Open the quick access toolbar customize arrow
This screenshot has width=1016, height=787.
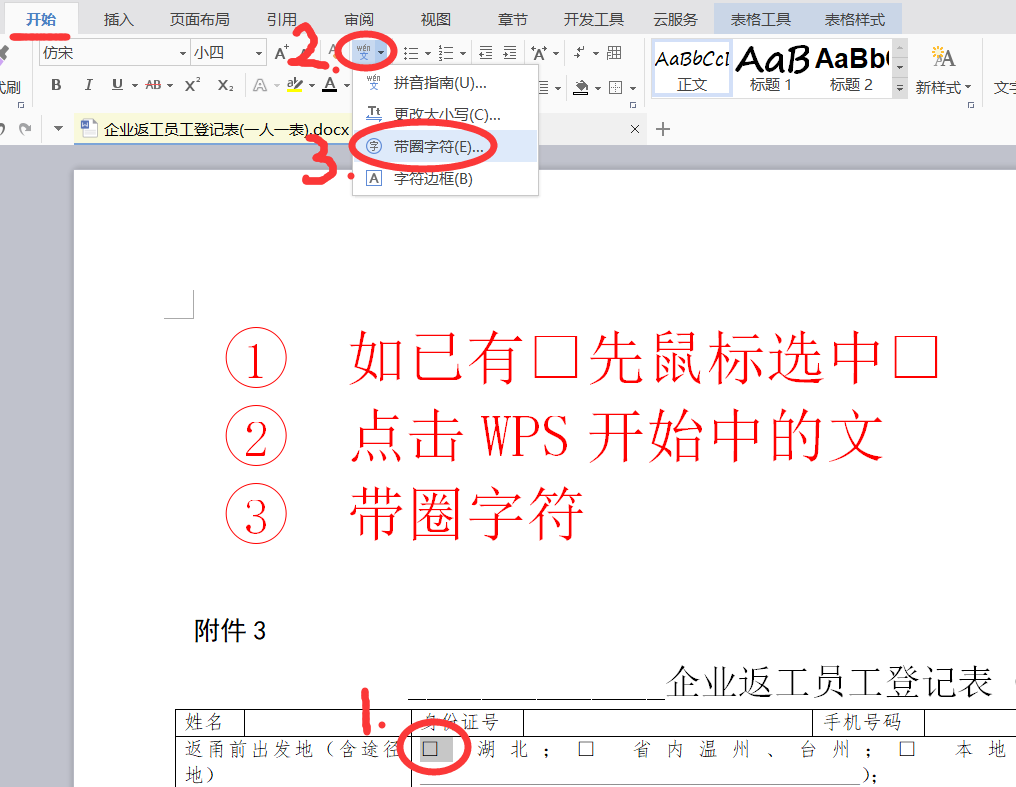point(58,128)
